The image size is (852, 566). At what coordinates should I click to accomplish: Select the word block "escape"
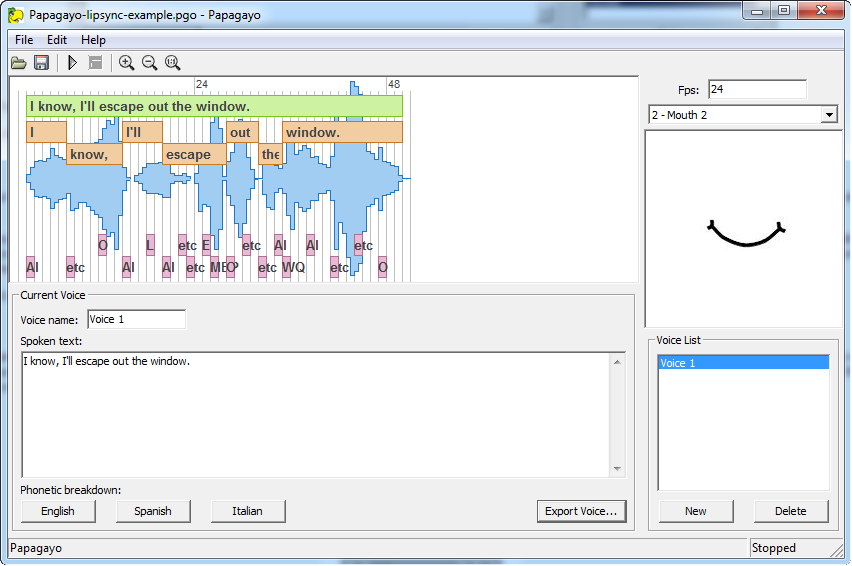pos(195,154)
